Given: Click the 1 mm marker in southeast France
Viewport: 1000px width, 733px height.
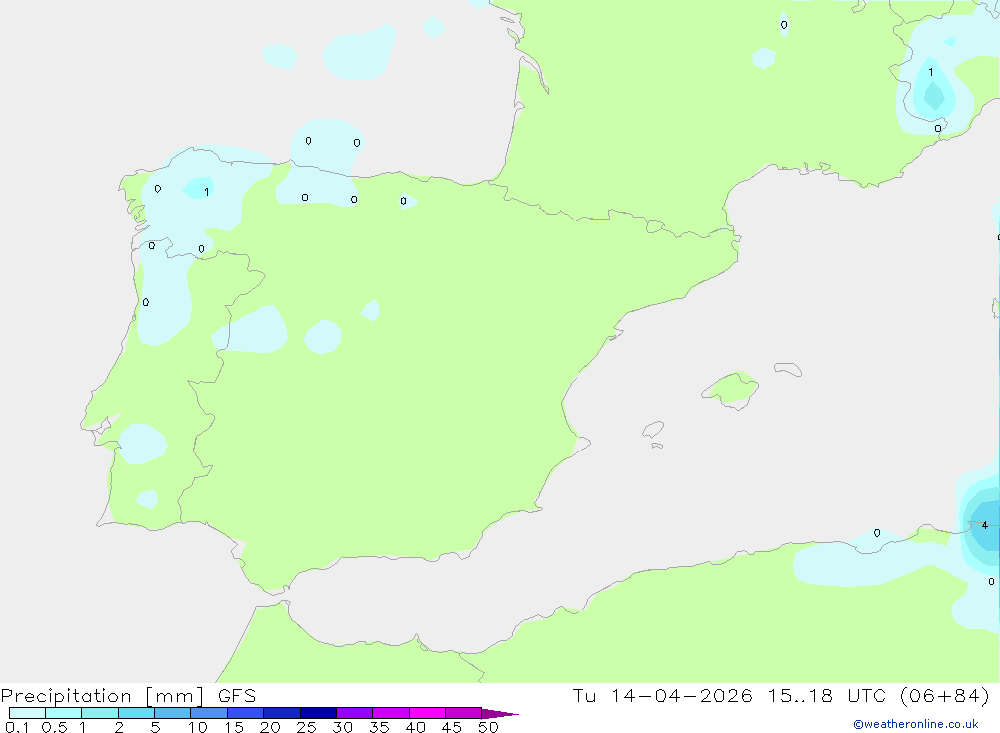Looking at the screenshot, I should click(x=931, y=72).
